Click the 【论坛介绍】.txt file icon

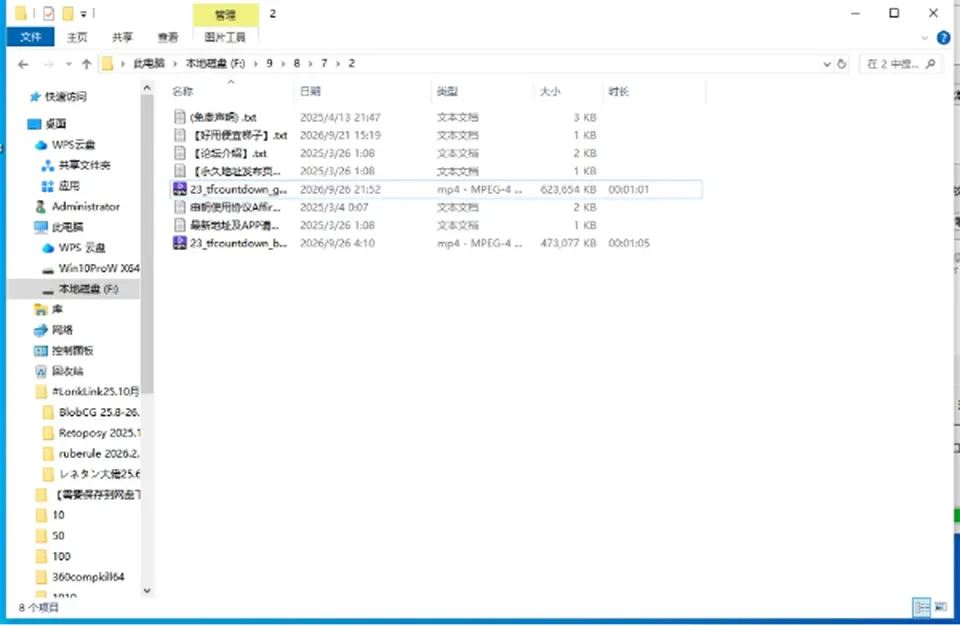pyautogui.click(x=179, y=153)
